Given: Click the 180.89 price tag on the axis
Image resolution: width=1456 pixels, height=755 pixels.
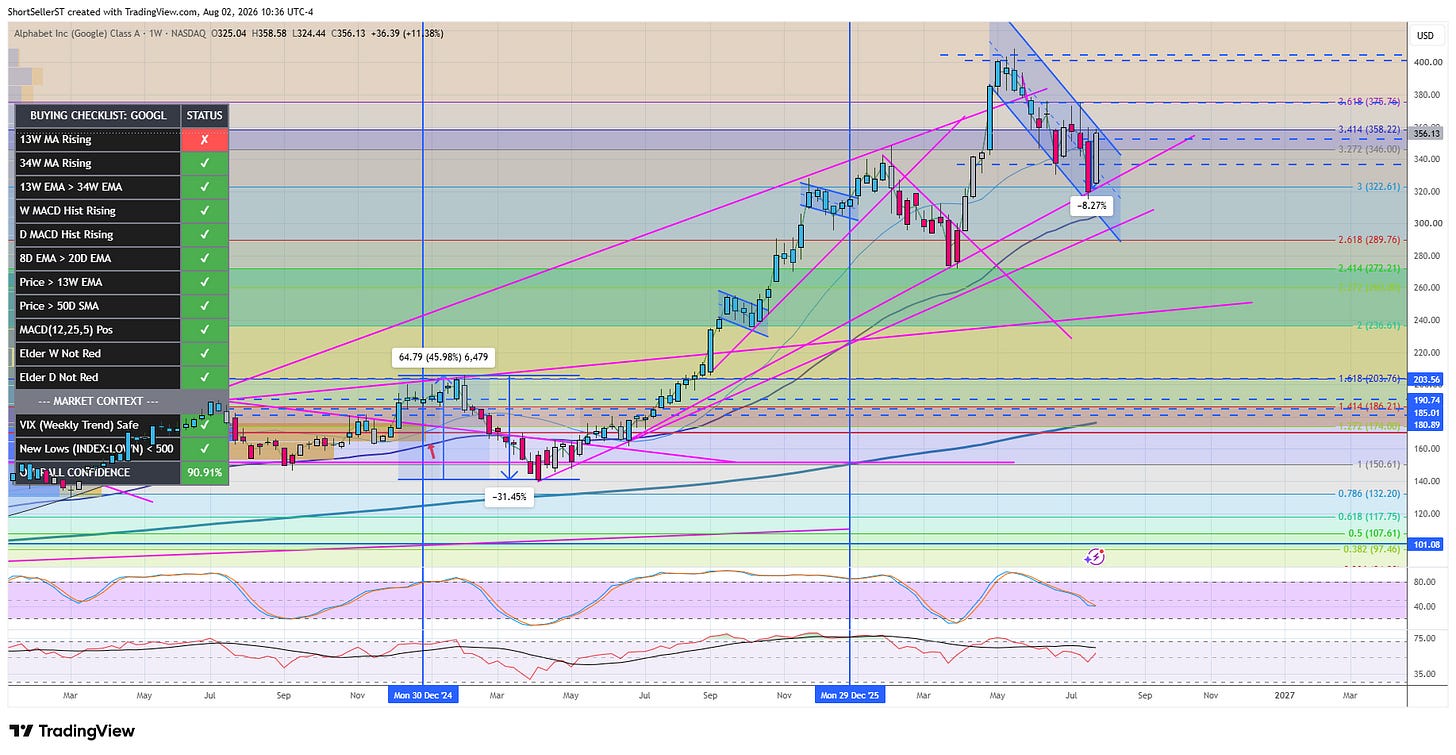Looking at the screenshot, I should 1425,424.
